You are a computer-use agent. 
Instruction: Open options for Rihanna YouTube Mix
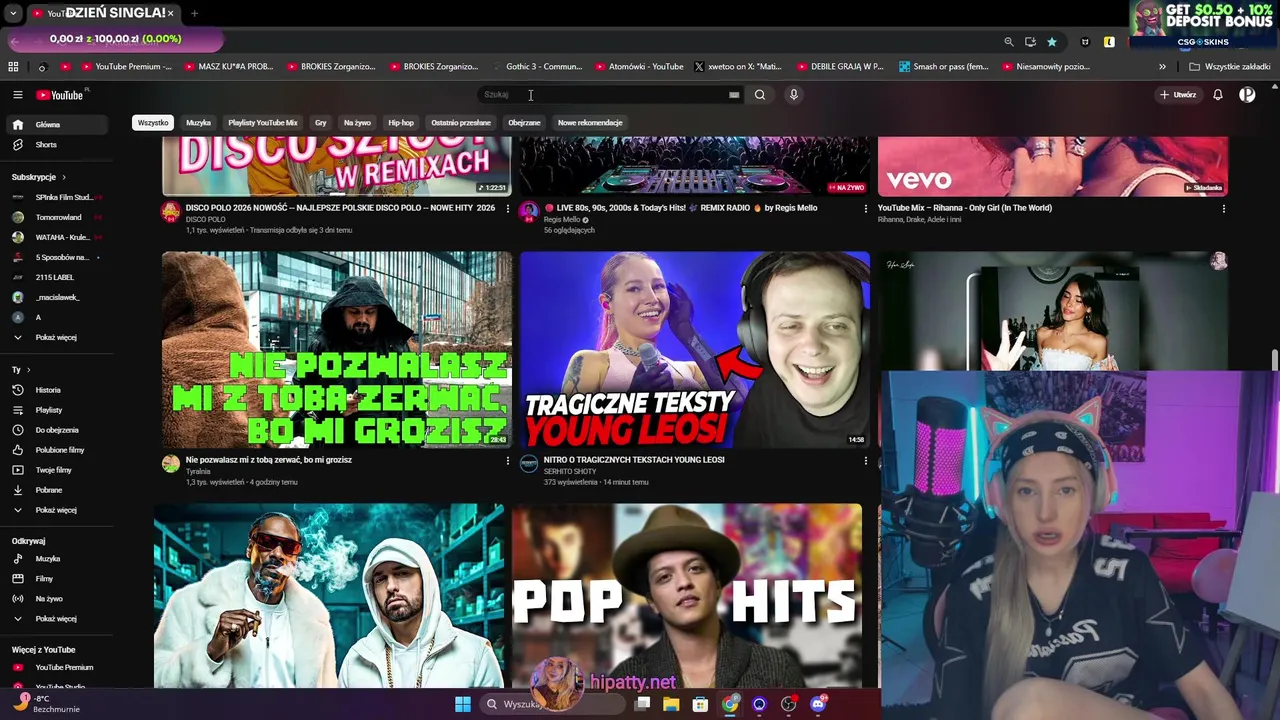click(x=1223, y=209)
